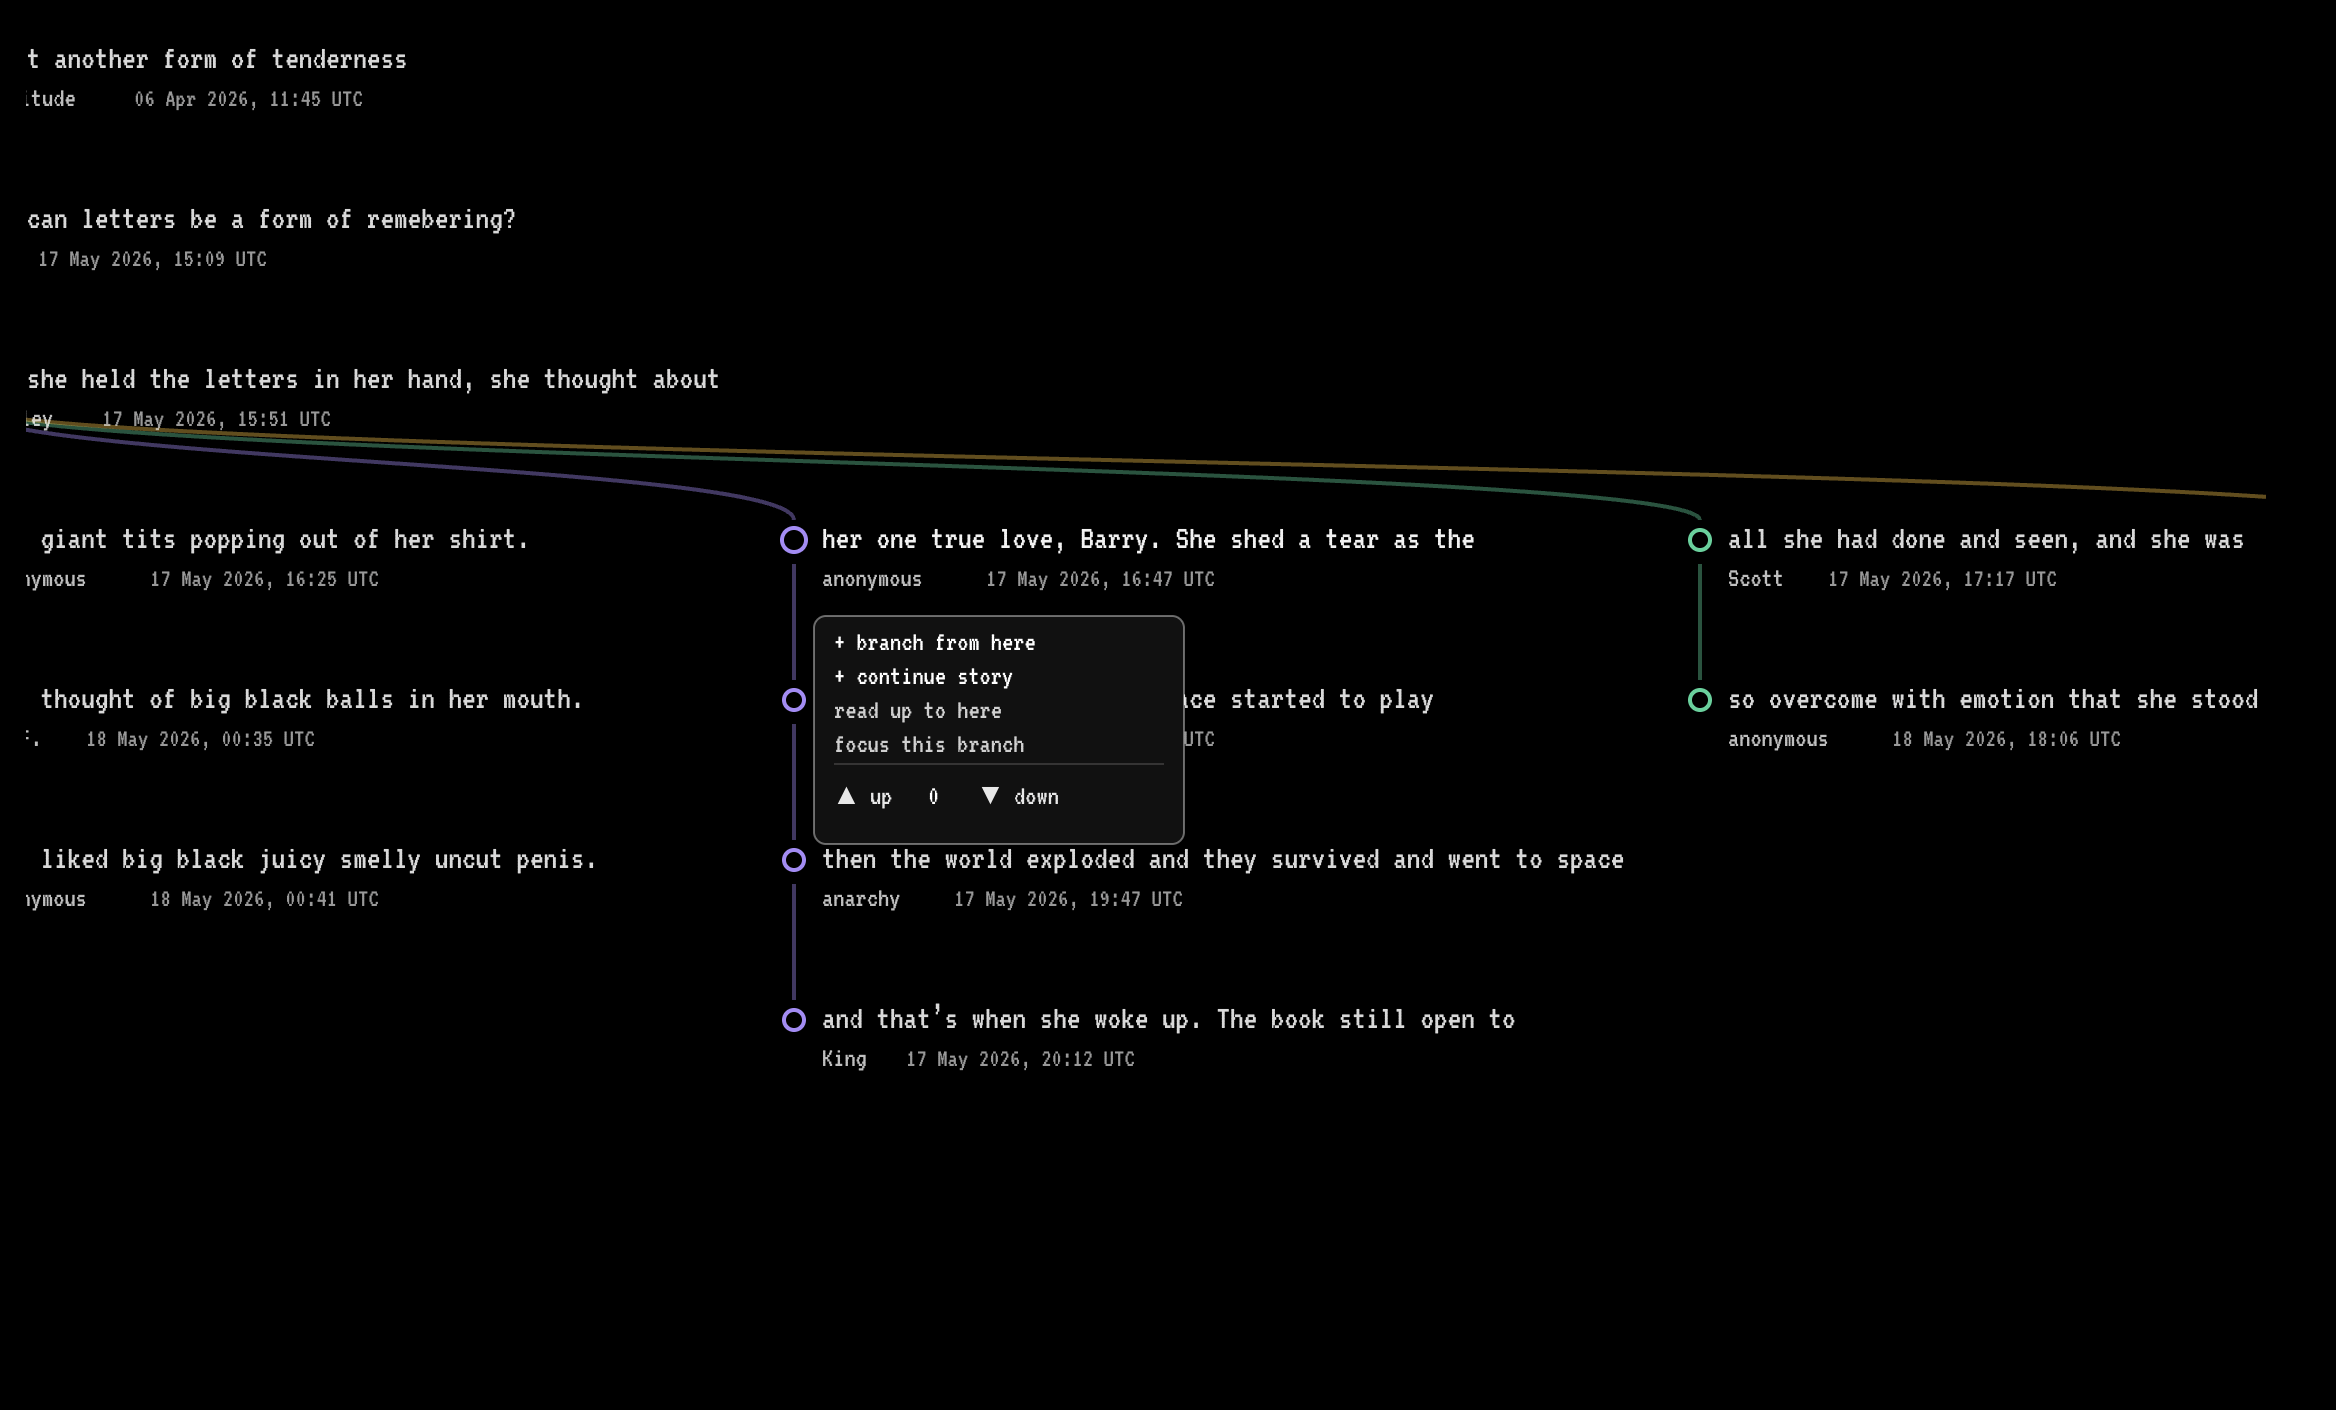The image size is (2336, 1410).
Task: Select node beside "and that's when she woke up"
Action: pyautogui.click(x=794, y=1020)
